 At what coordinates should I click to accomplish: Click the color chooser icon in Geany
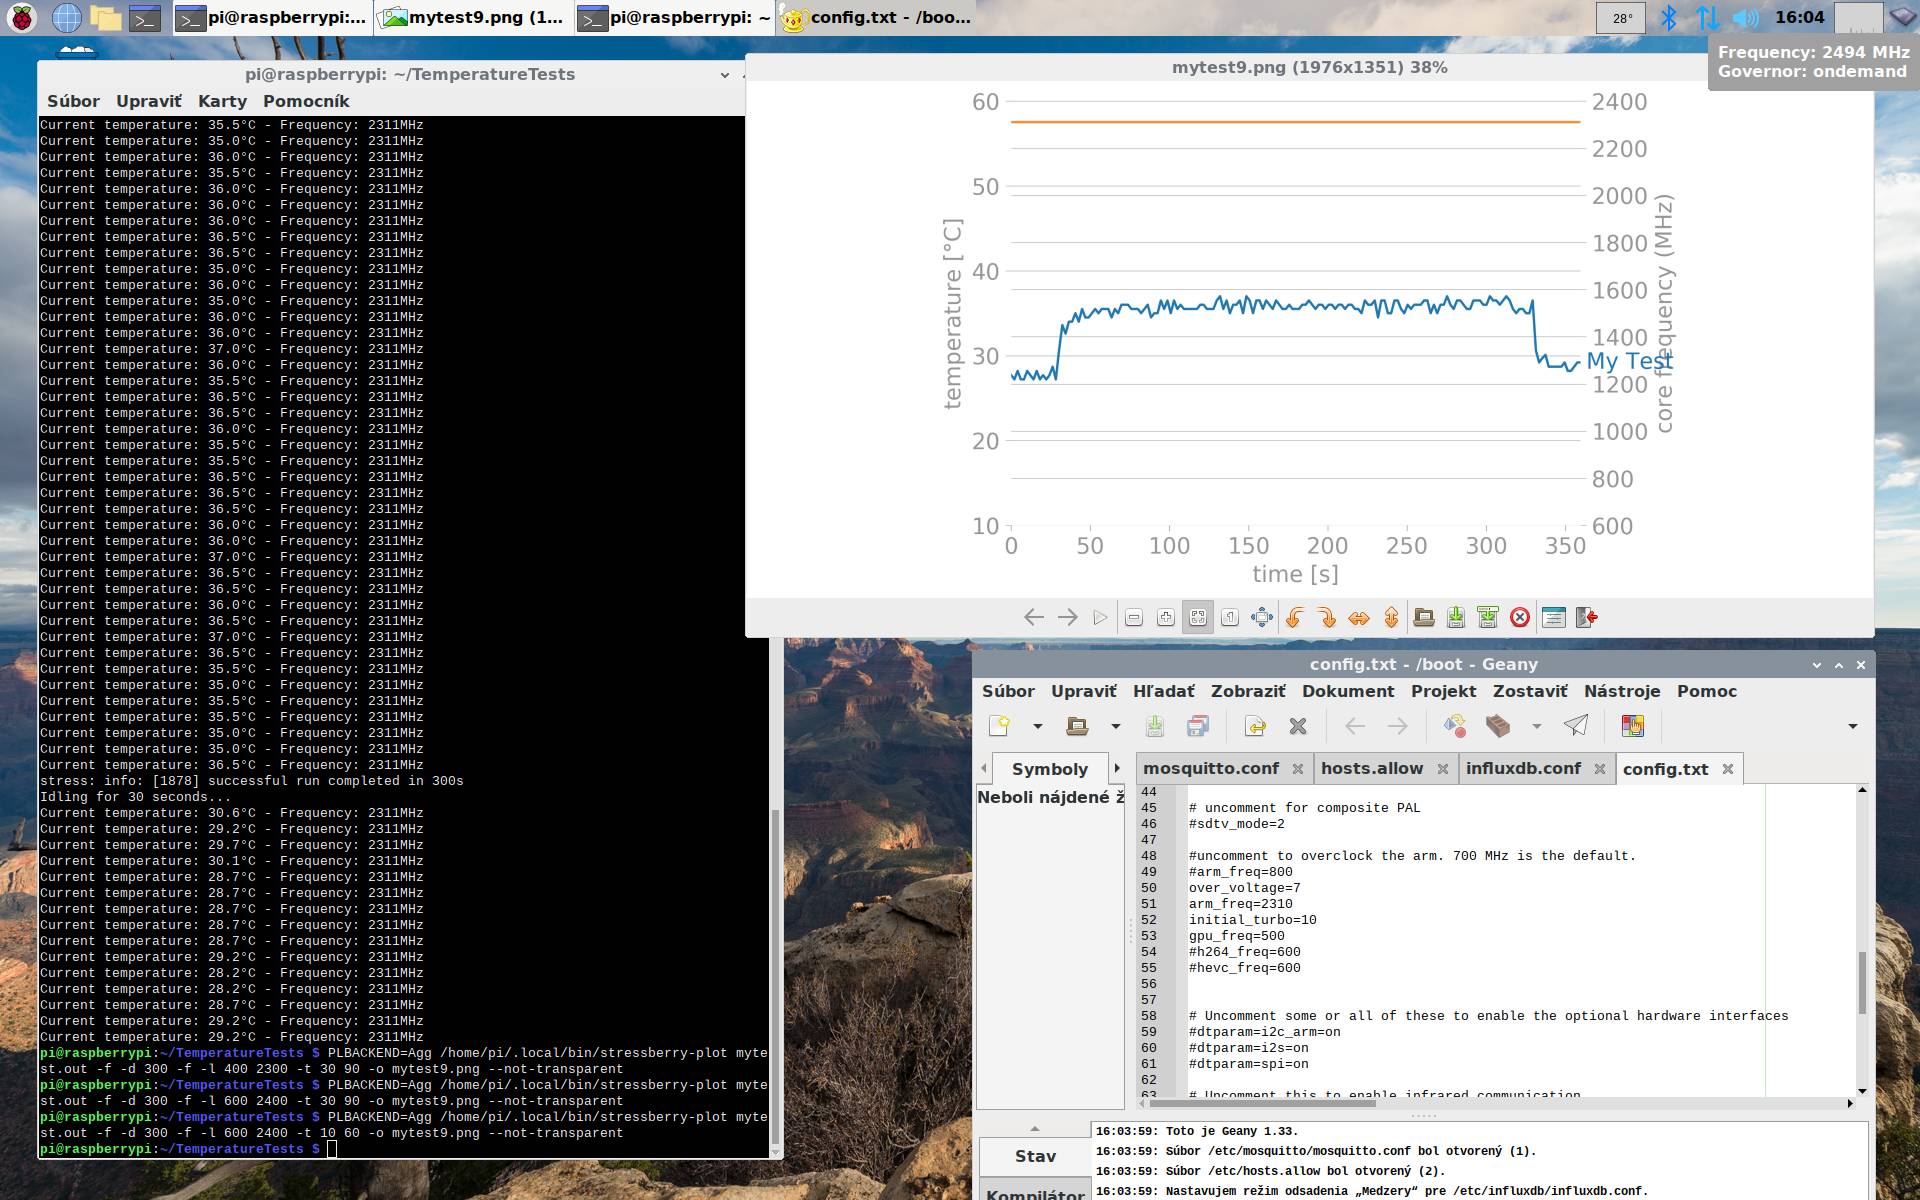tap(1633, 726)
